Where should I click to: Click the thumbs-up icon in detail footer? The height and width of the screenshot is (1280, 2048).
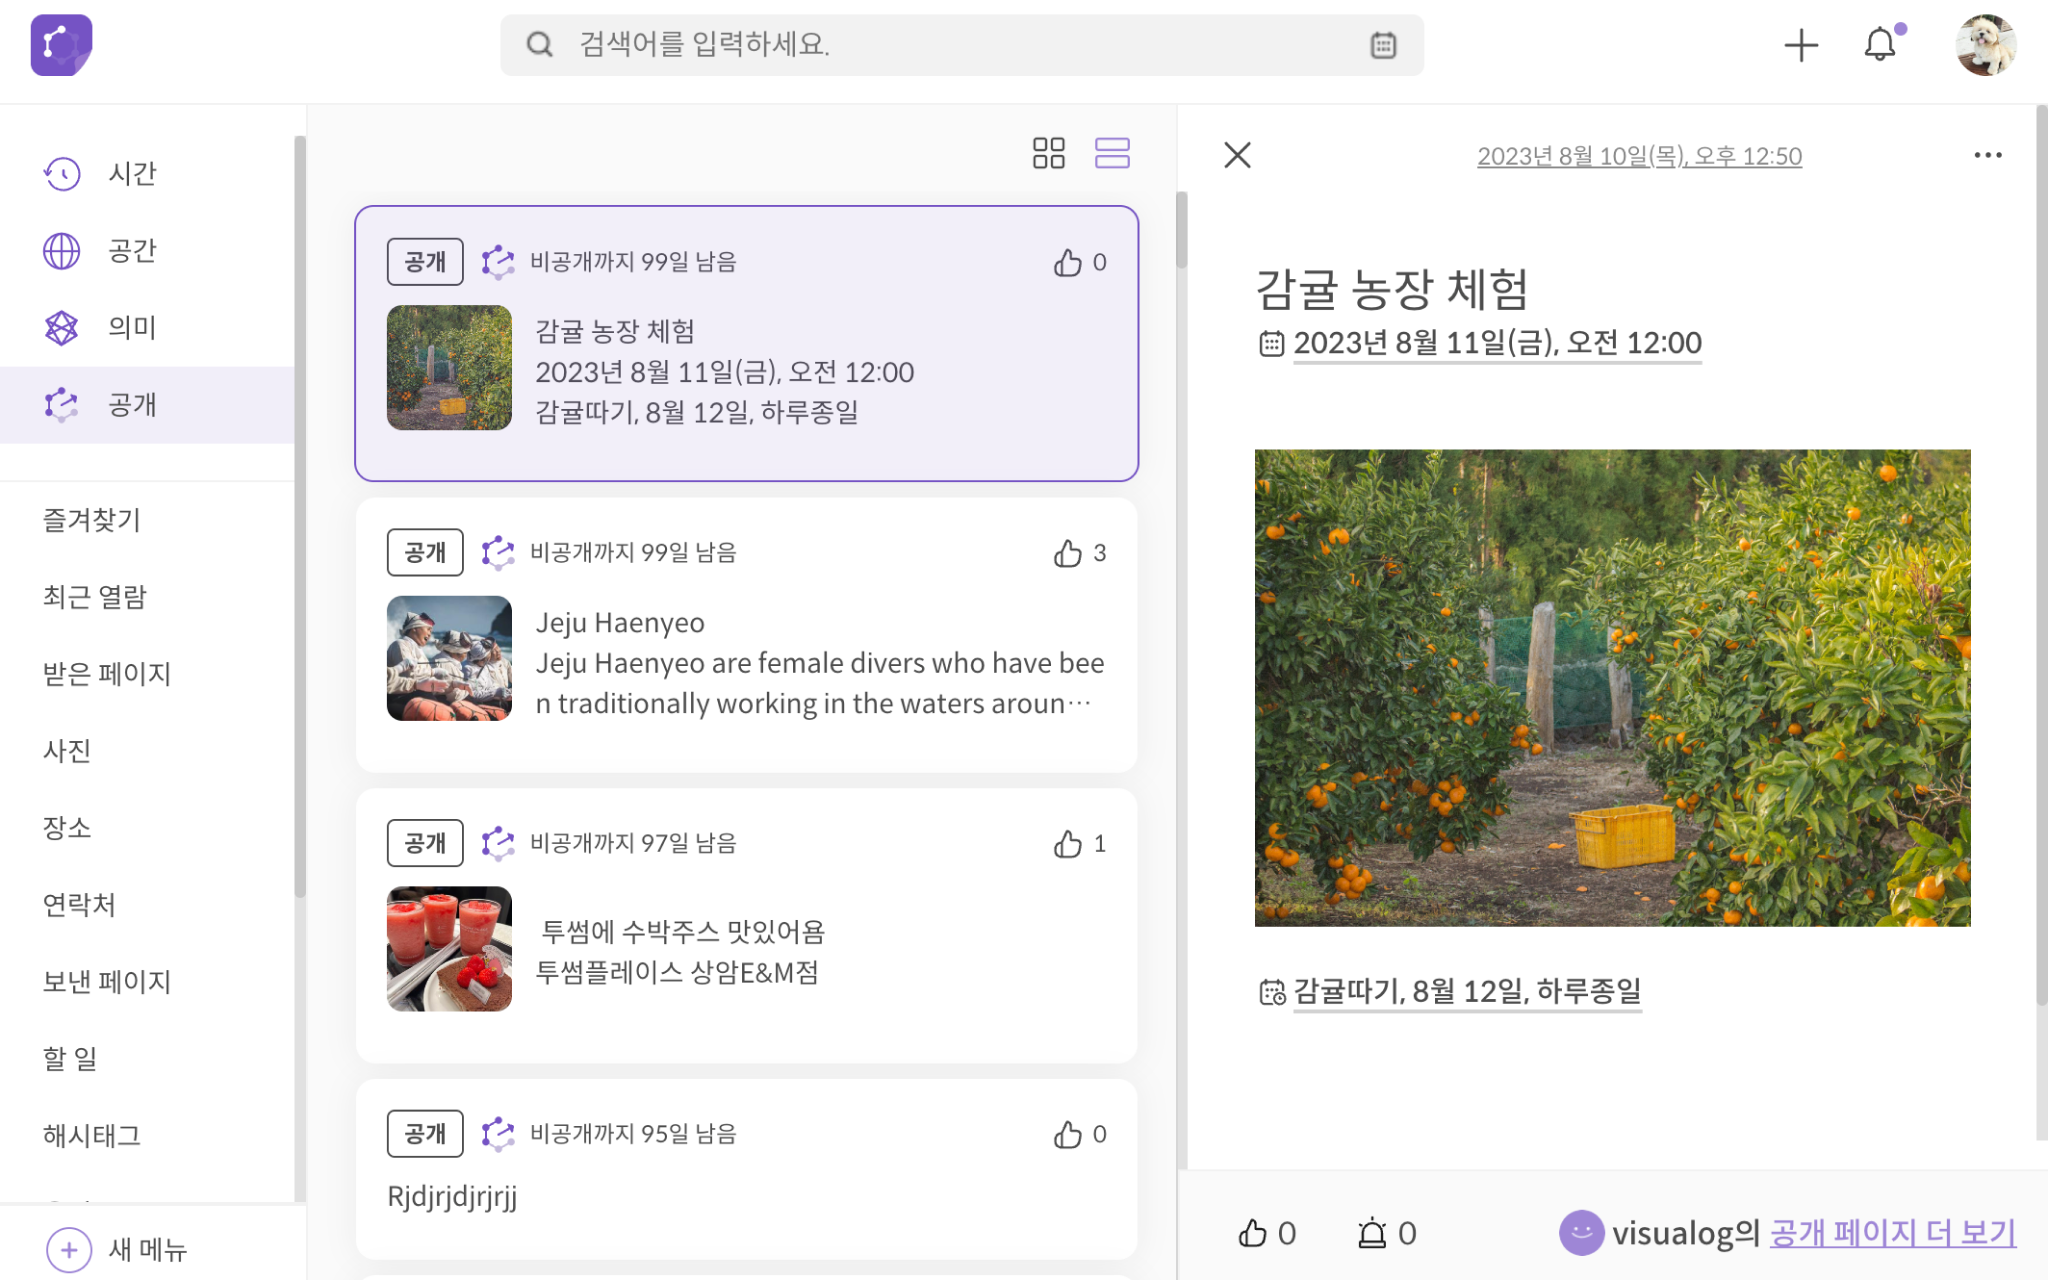click(x=1252, y=1233)
